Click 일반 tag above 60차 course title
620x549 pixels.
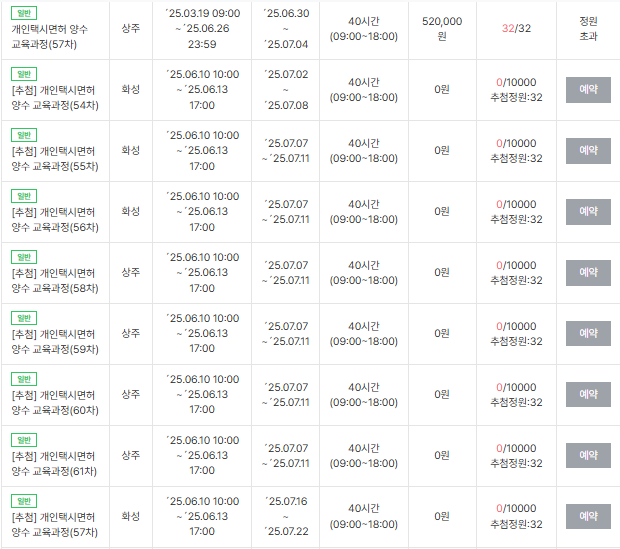point(24,379)
